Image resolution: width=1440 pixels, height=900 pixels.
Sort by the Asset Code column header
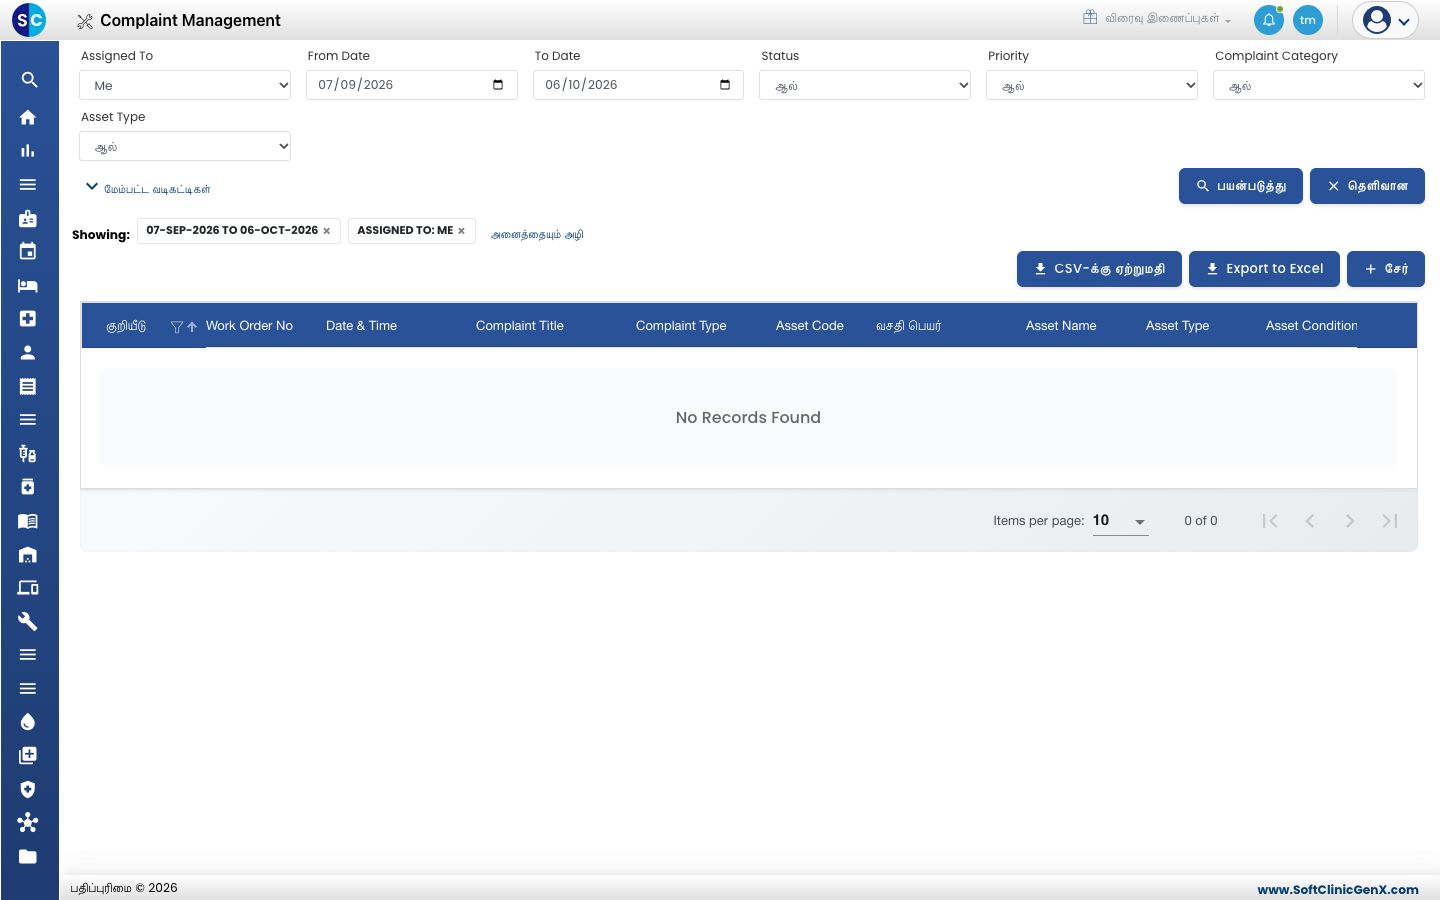tap(810, 326)
